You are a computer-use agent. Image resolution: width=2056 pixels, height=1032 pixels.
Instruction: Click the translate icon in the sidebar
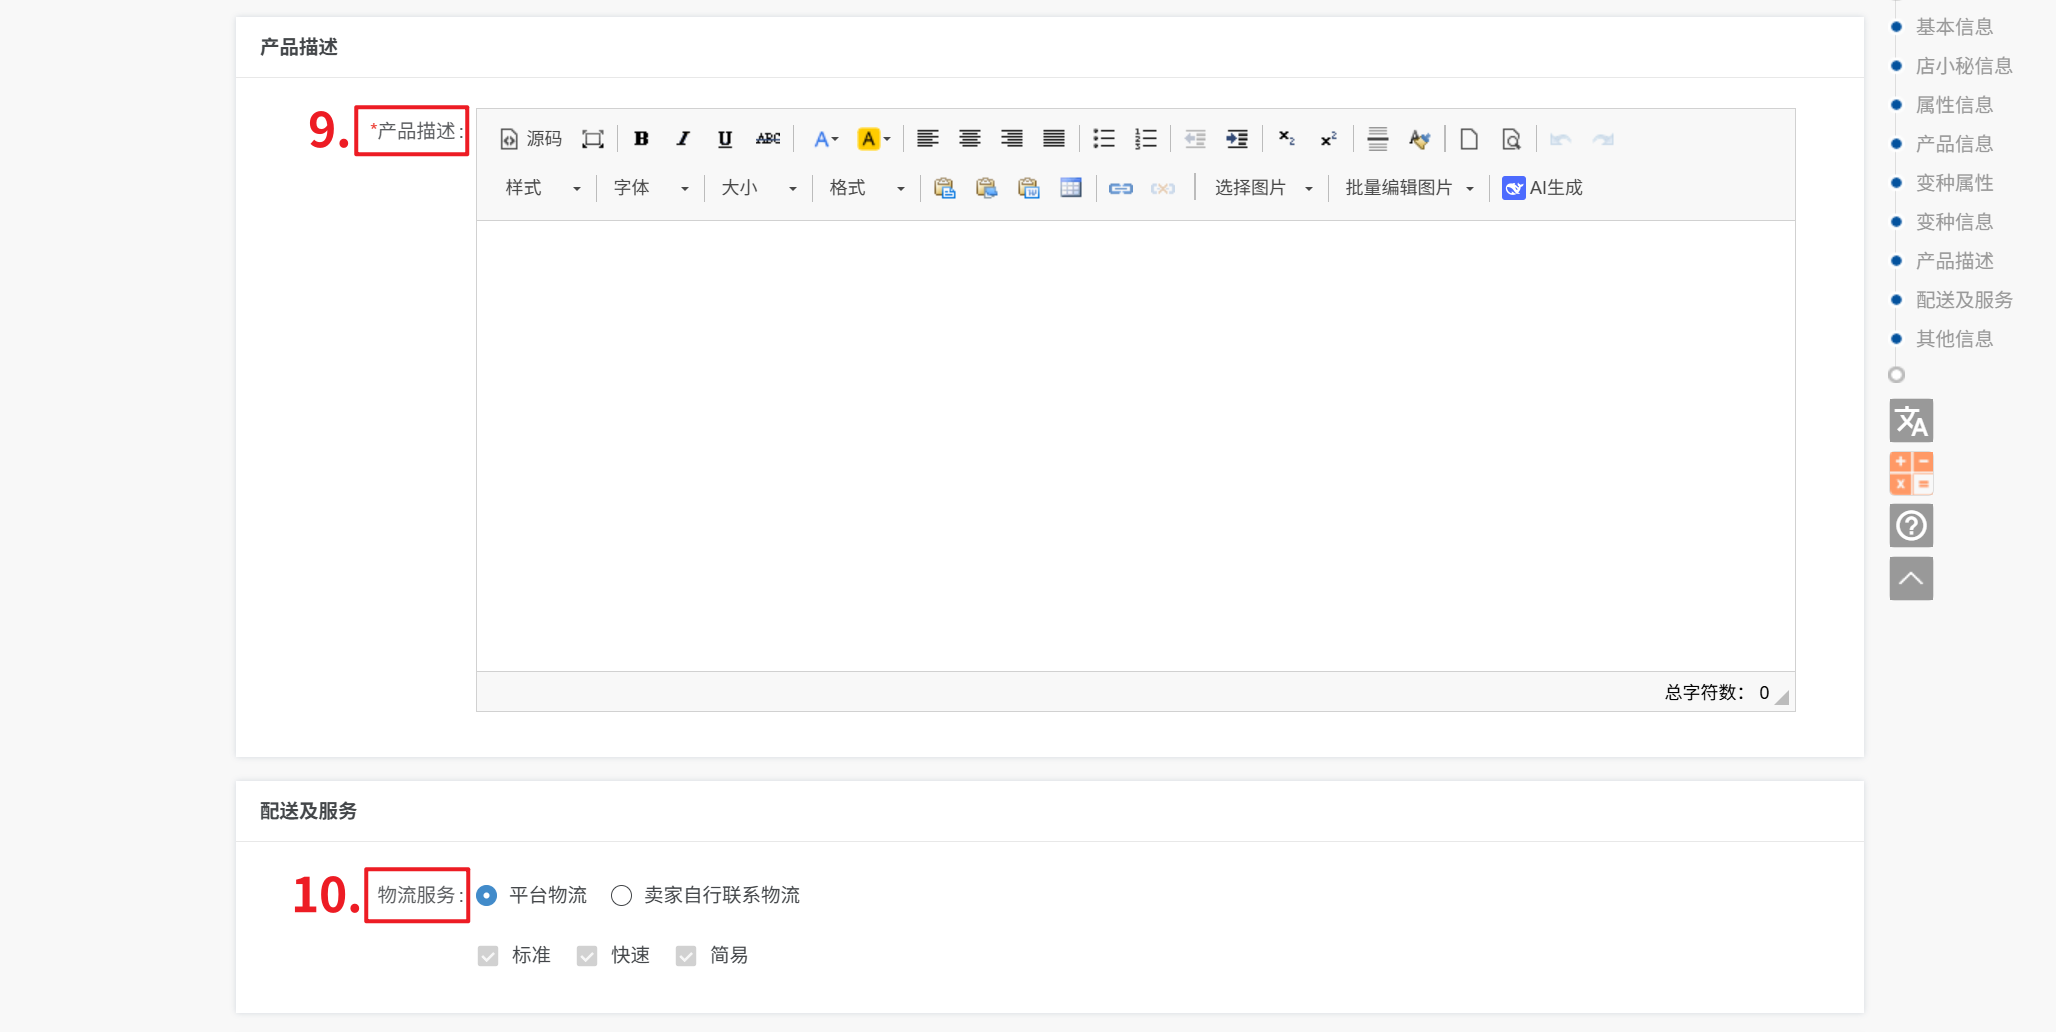(x=1910, y=421)
